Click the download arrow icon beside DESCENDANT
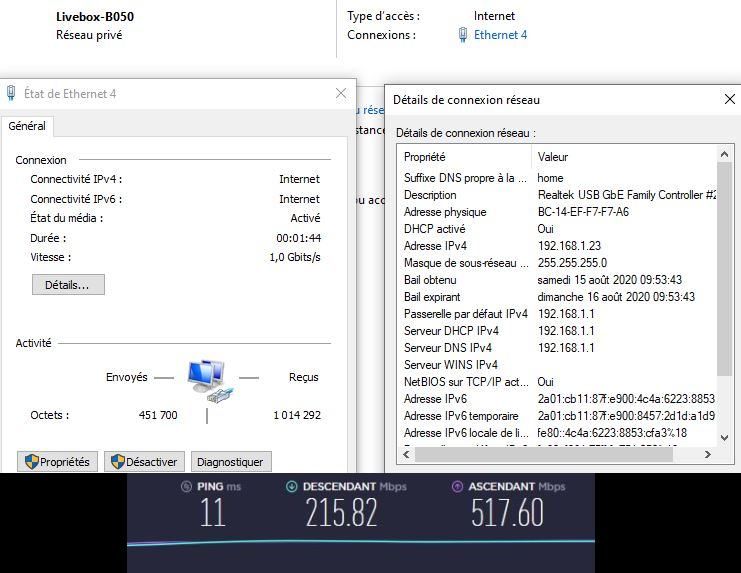Image resolution: width=741 pixels, height=573 pixels. (292, 487)
